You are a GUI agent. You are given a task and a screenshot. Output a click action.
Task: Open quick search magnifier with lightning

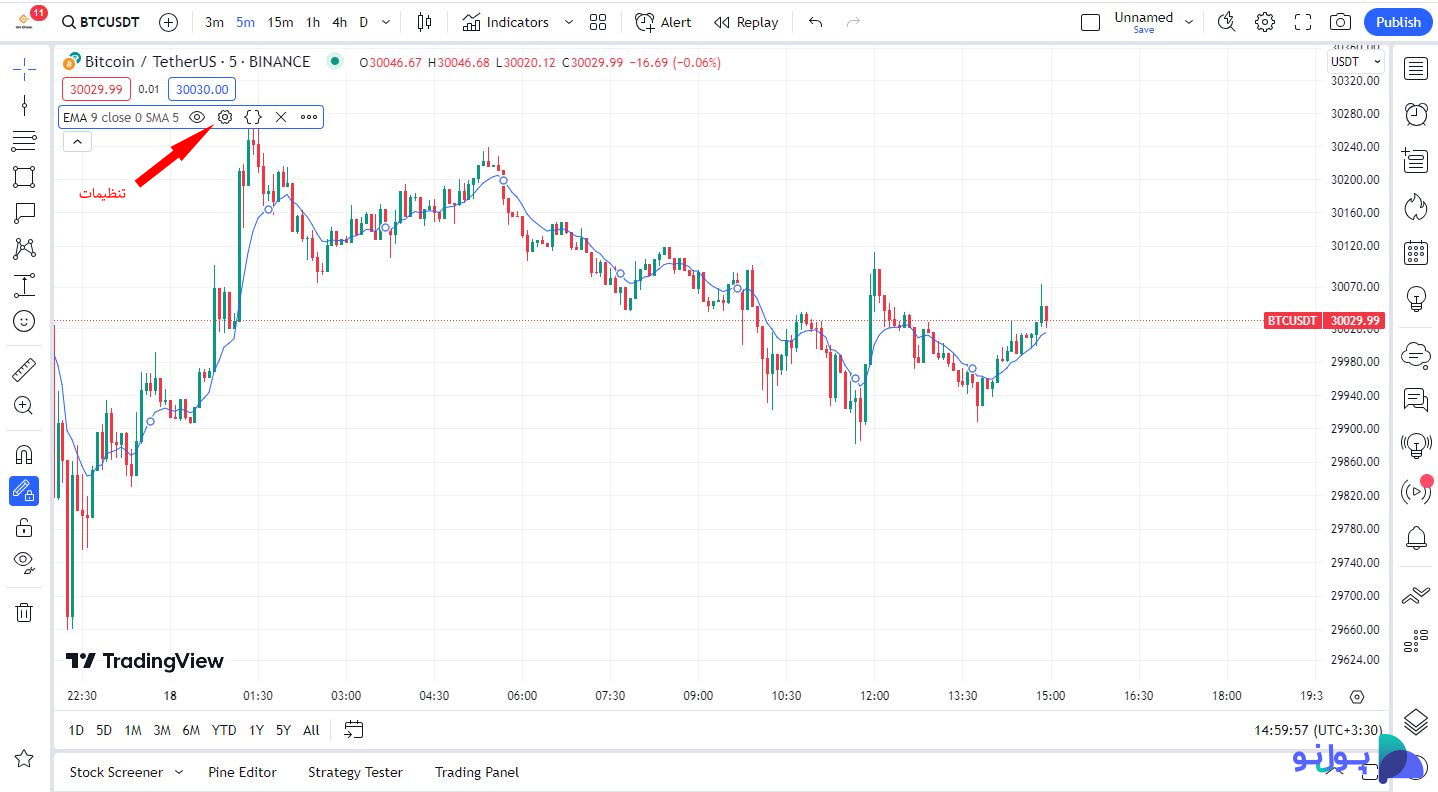coord(1227,22)
